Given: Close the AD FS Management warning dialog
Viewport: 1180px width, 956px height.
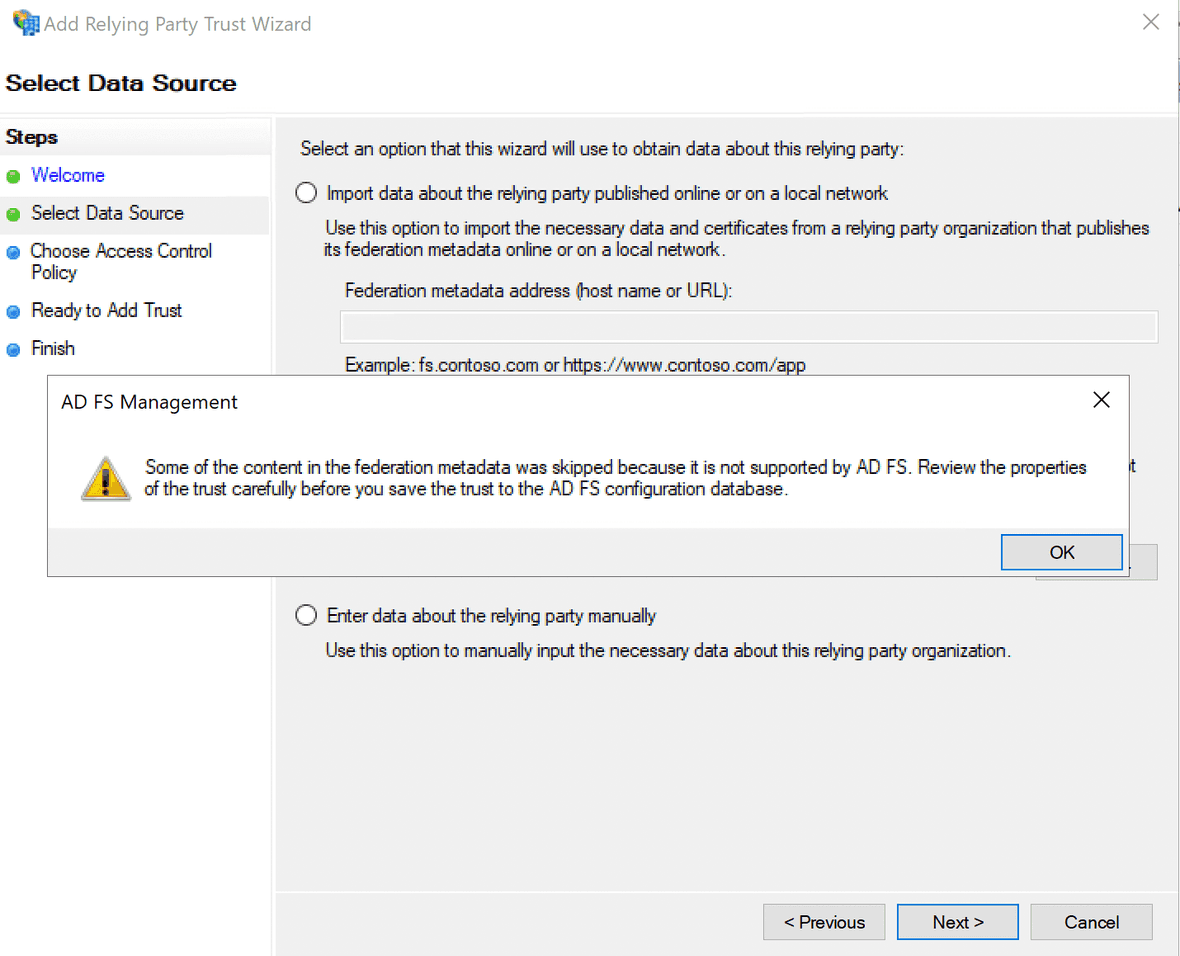Looking at the screenshot, I should [1101, 400].
